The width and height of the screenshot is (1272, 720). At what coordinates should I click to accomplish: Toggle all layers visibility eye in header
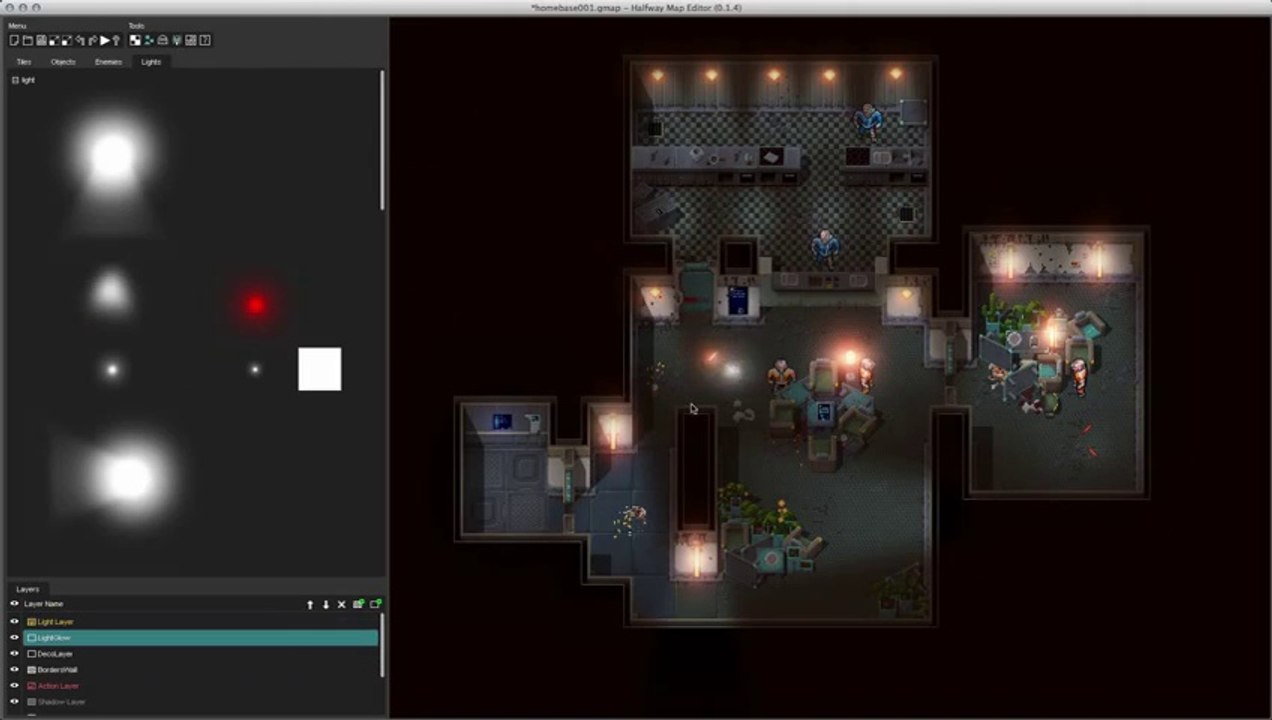click(x=14, y=604)
